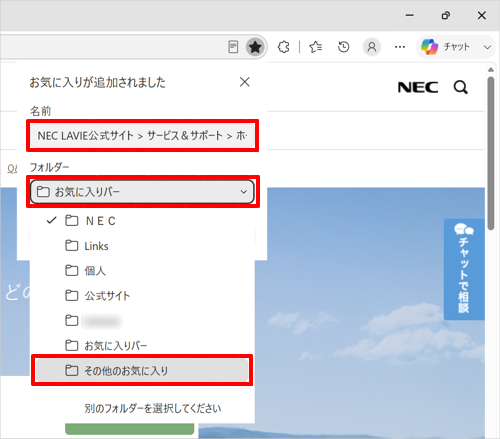
Task: Open the チャットで相談 side tab
Action: point(464,269)
